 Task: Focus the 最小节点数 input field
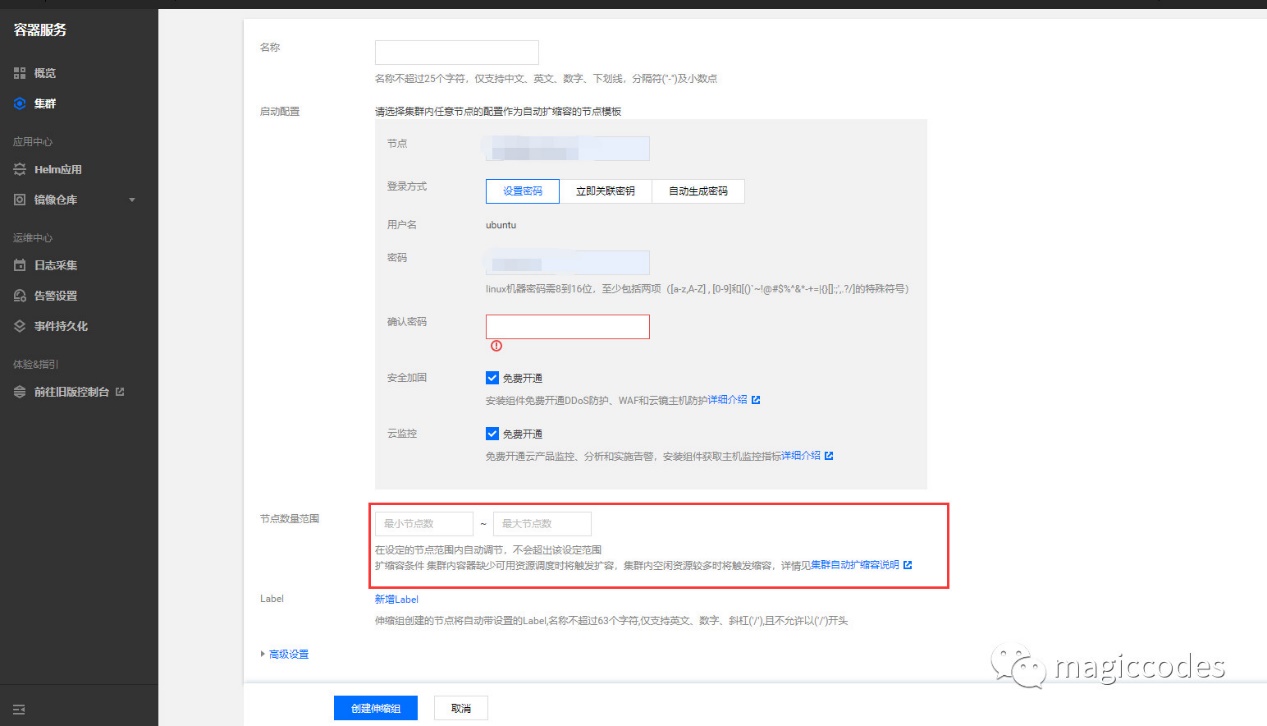coord(424,524)
